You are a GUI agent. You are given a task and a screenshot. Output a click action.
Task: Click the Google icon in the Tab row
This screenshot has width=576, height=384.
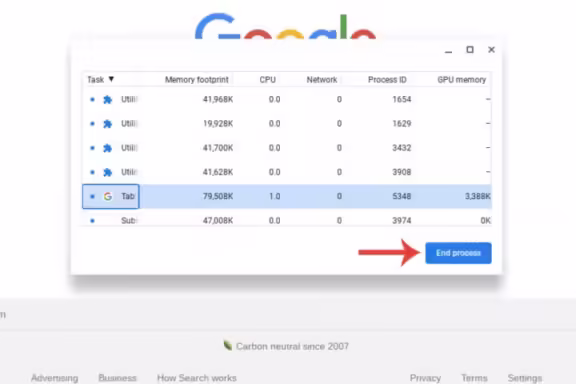click(x=108, y=196)
